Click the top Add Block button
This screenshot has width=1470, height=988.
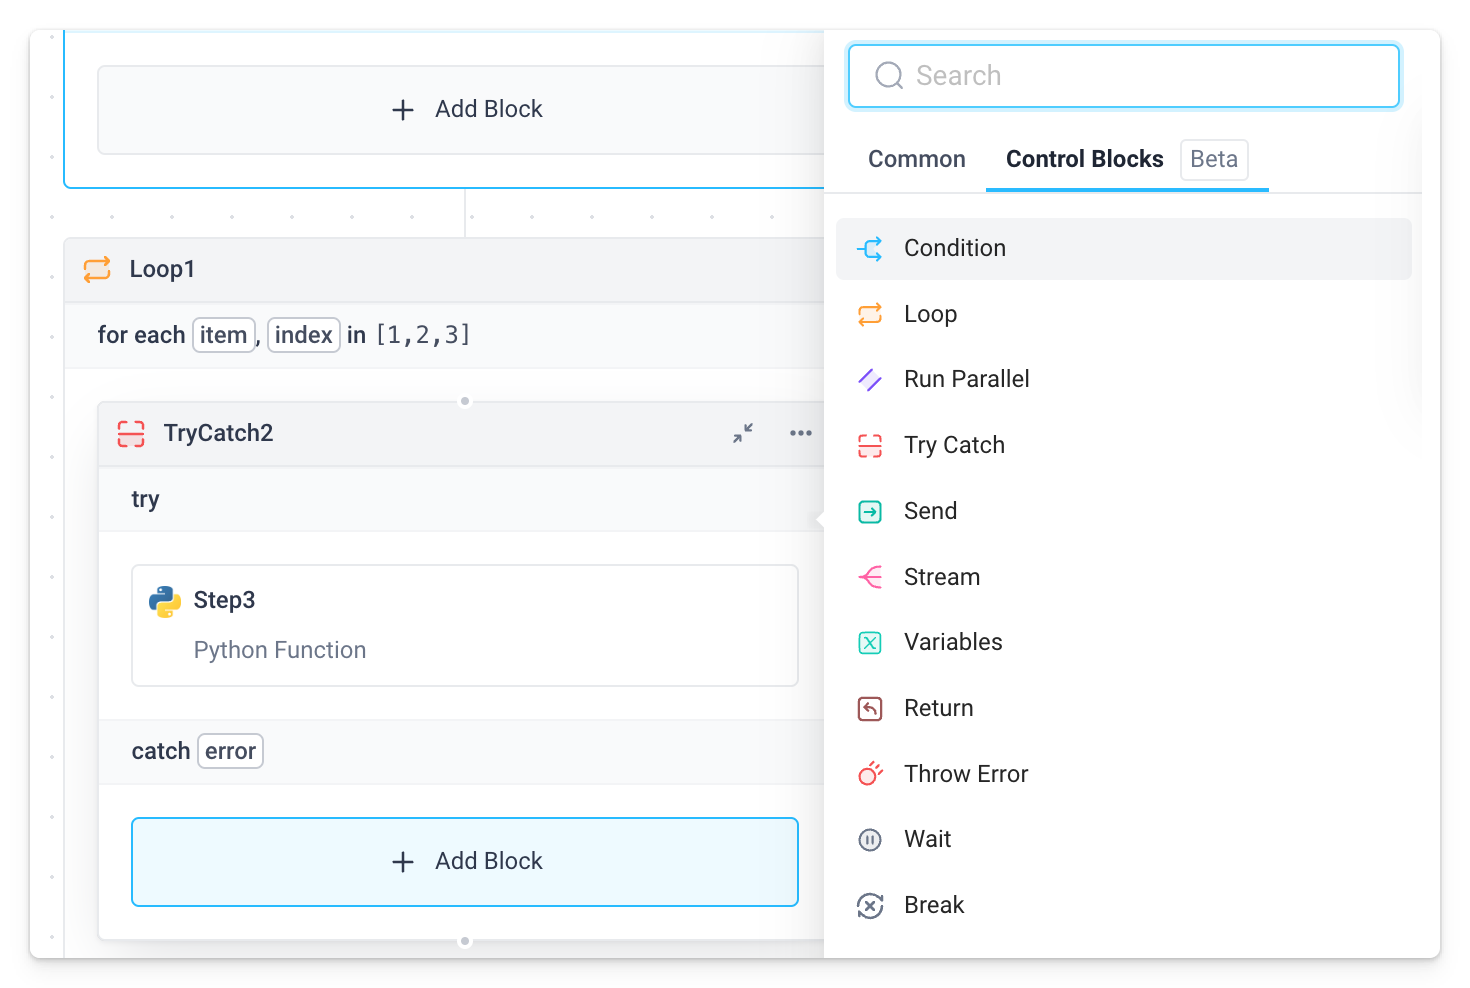(465, 110)
